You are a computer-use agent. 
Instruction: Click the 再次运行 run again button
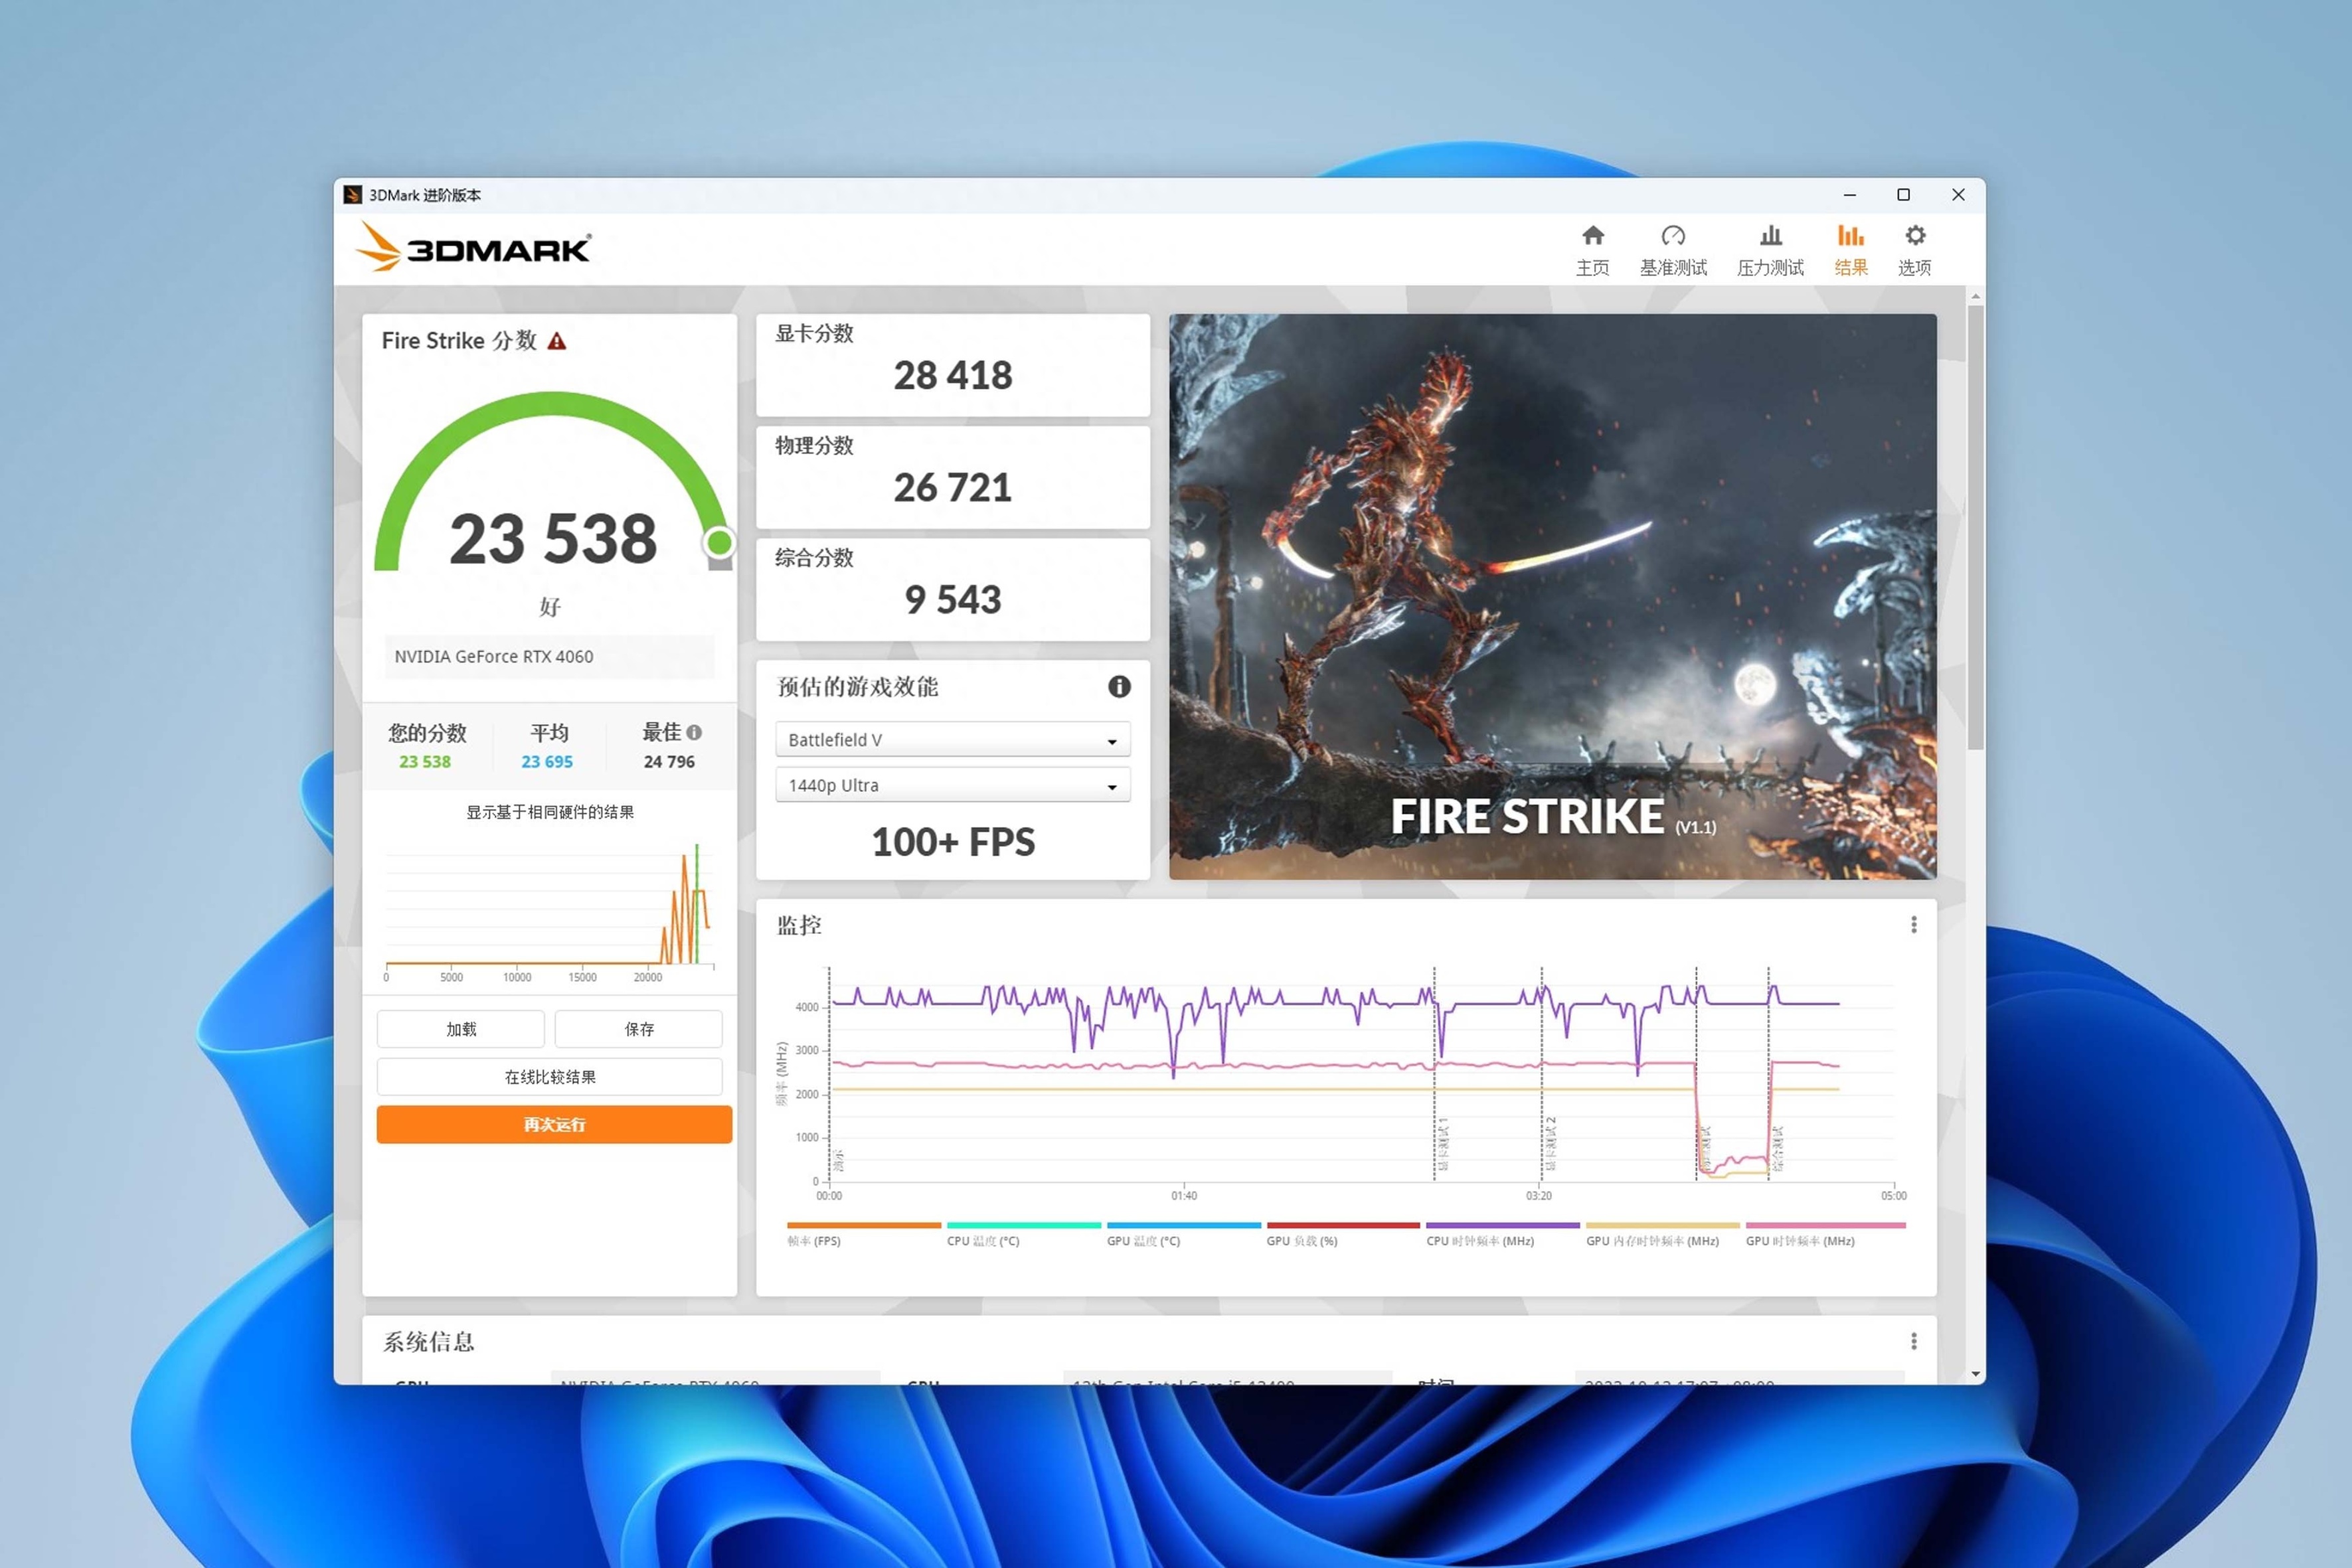[x=554, y=1125]
